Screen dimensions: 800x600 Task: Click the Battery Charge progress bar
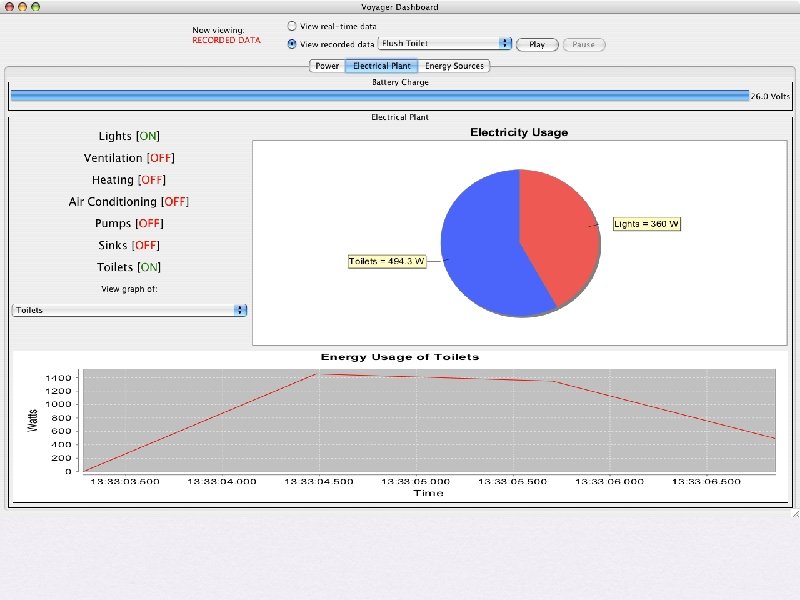pos(380,96)
